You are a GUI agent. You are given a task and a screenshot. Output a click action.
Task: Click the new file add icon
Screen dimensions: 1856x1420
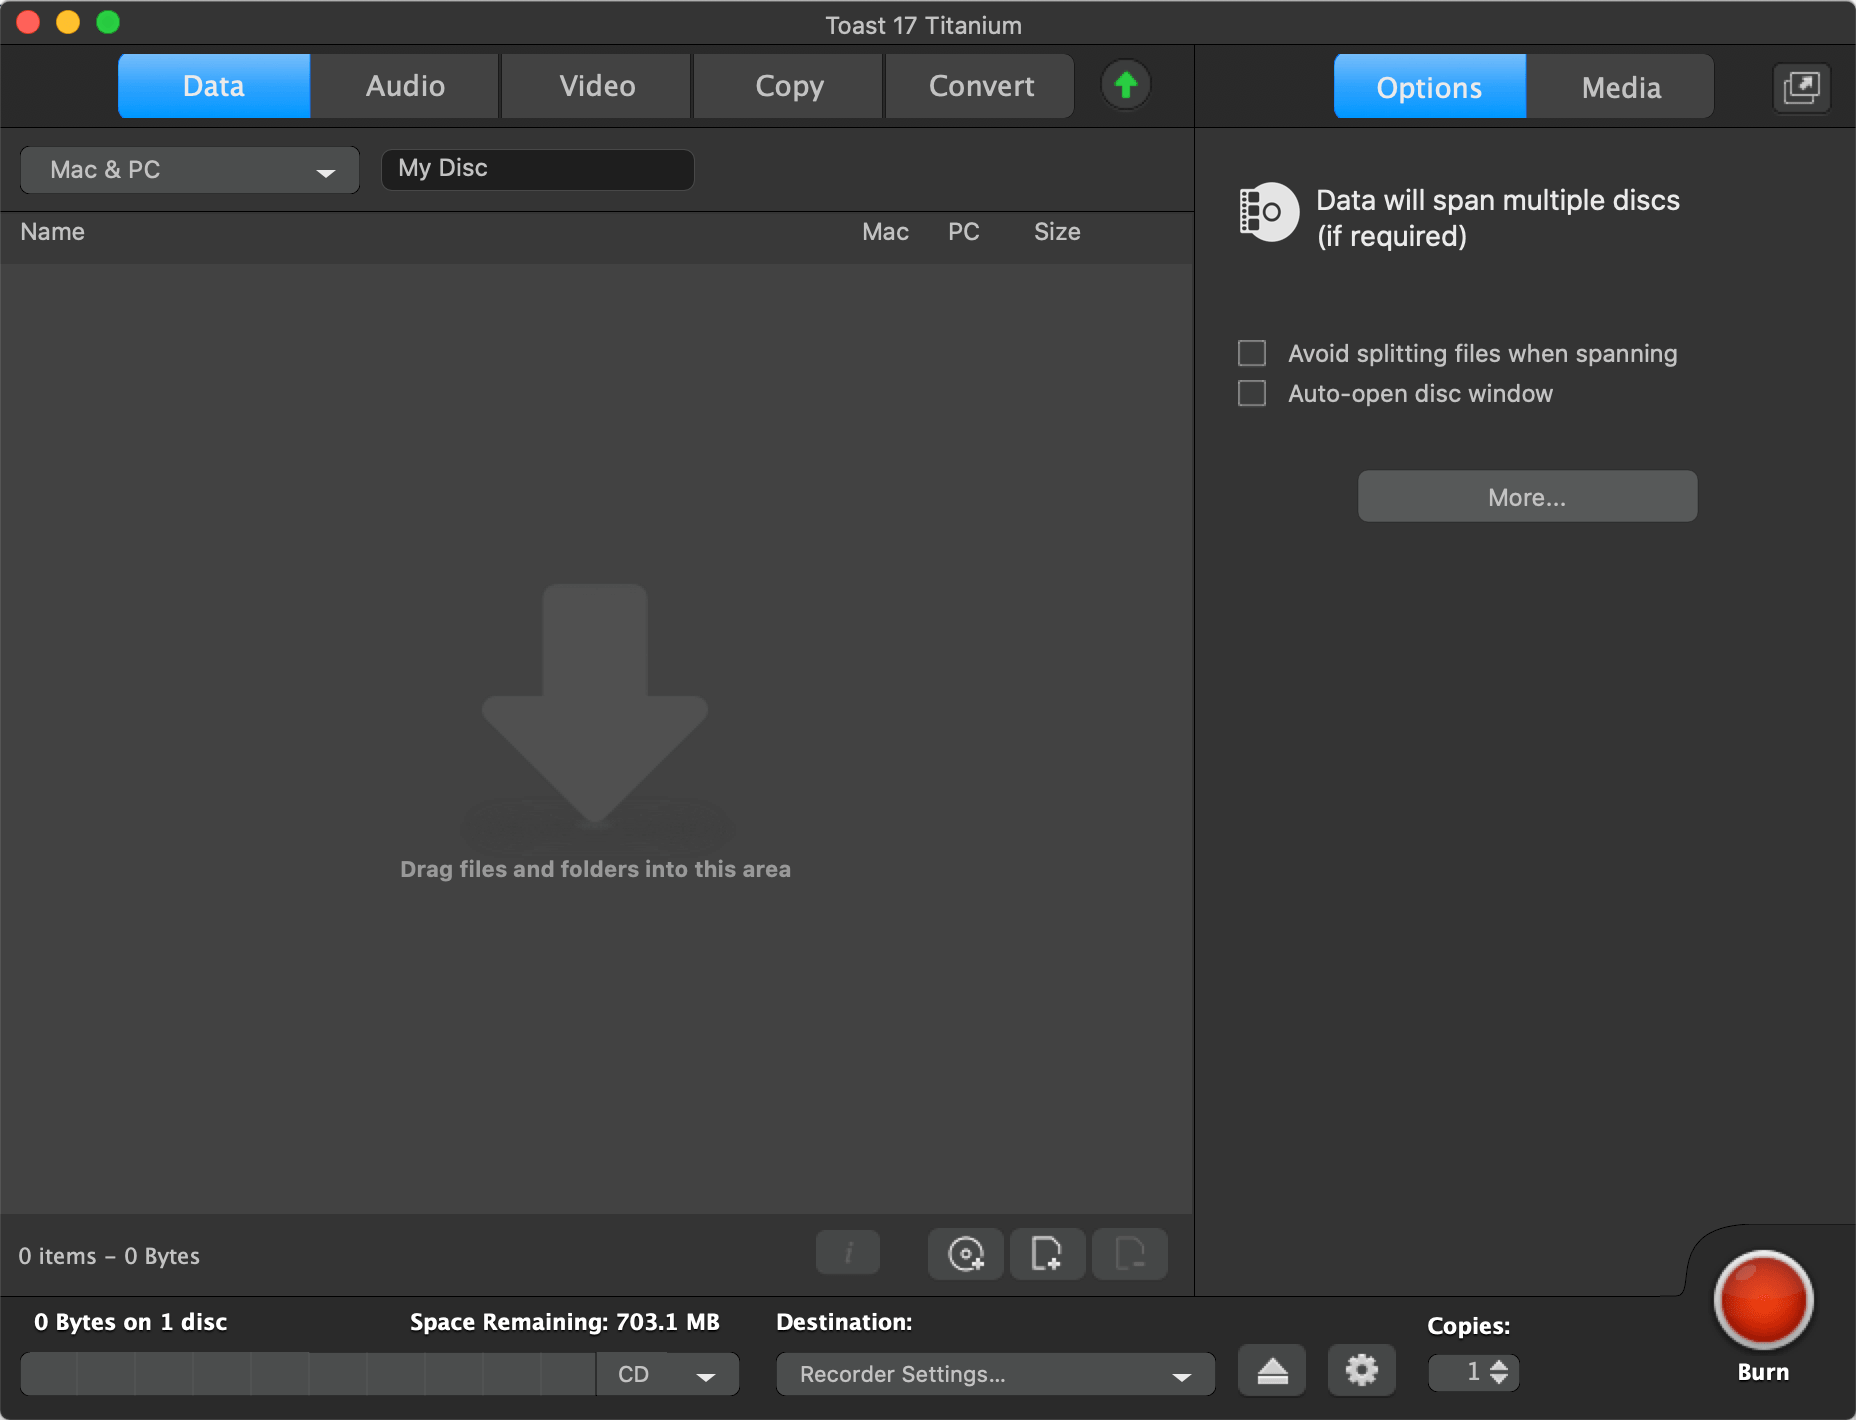[x=1047, y=1254]
